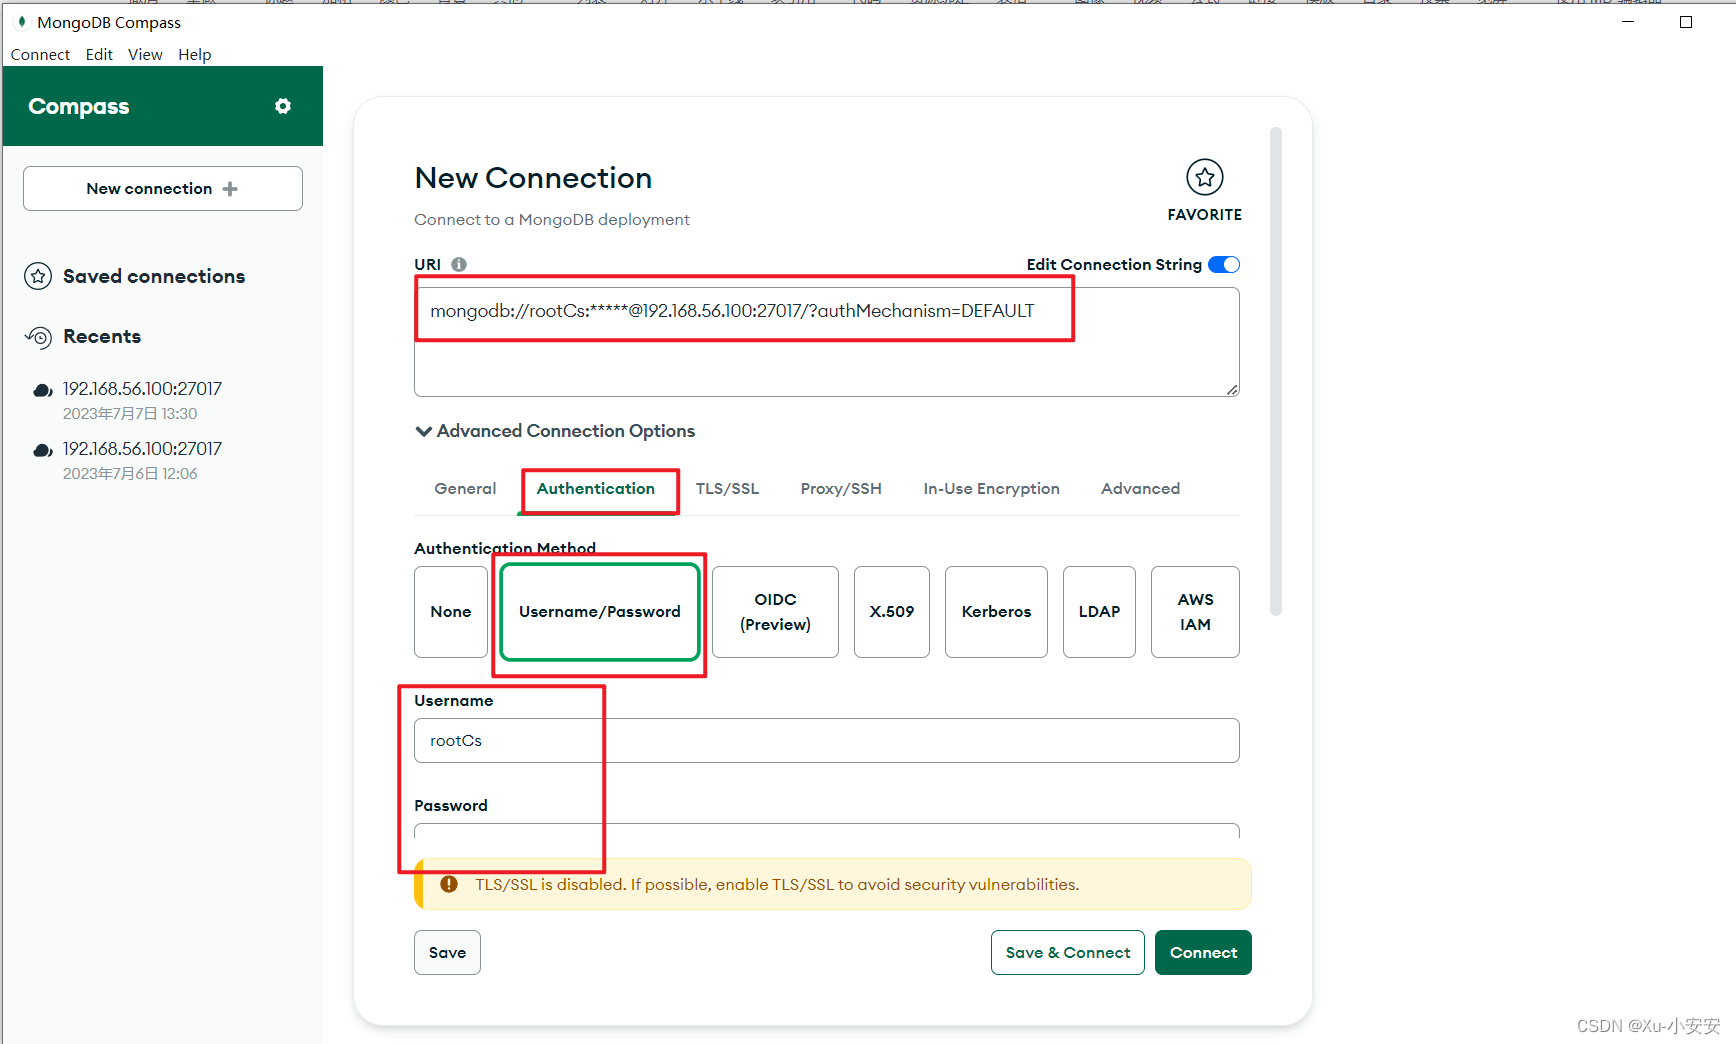Disable the Edit Connection String toggle

point(1223,264)
